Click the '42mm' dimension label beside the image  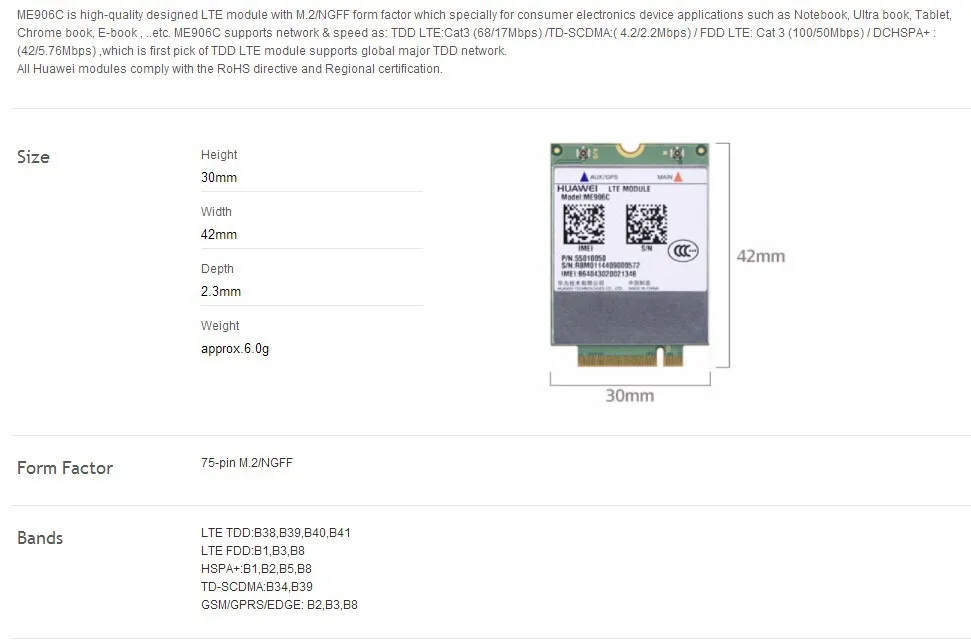click(760, 256)
